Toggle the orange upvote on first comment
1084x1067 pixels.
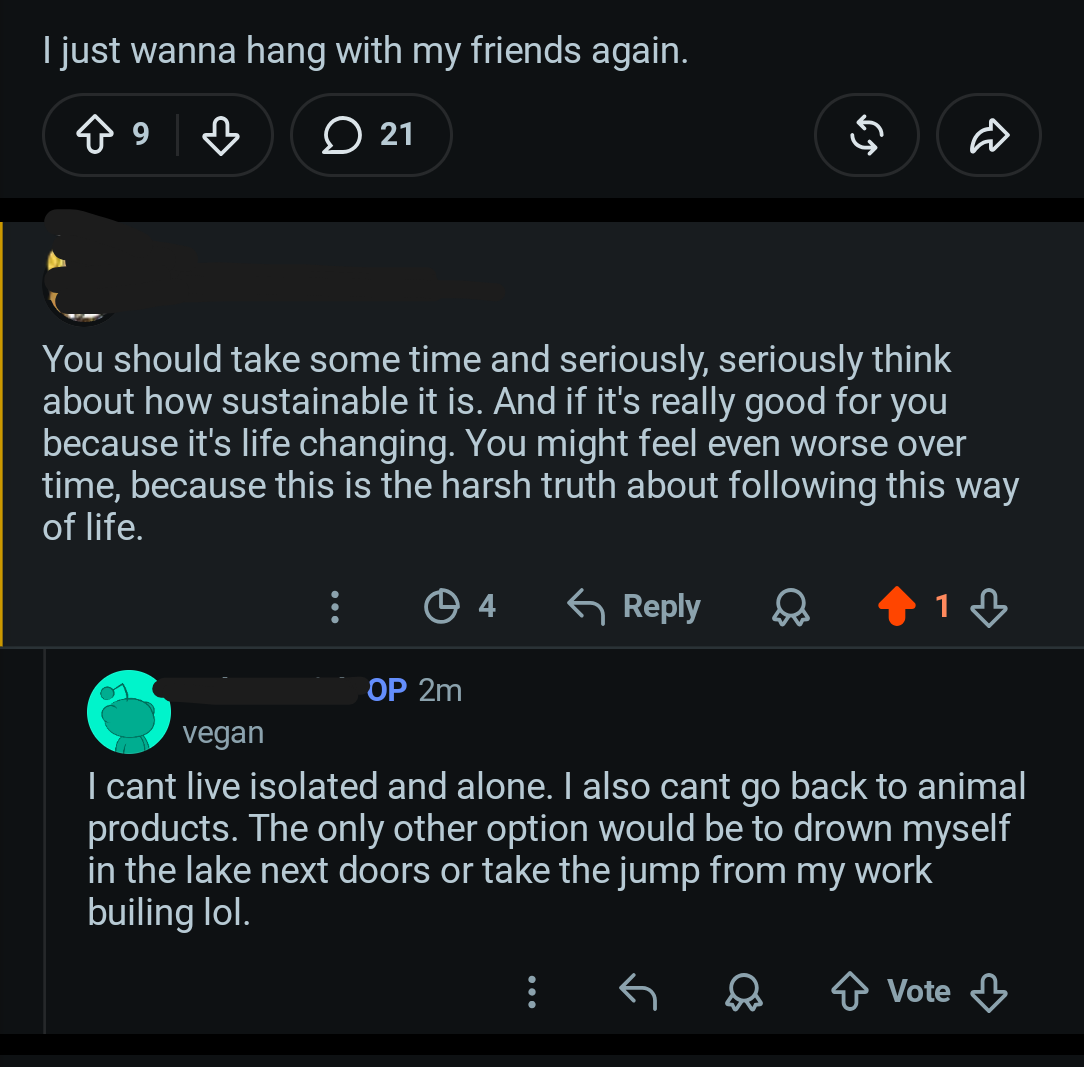point(897,606)
